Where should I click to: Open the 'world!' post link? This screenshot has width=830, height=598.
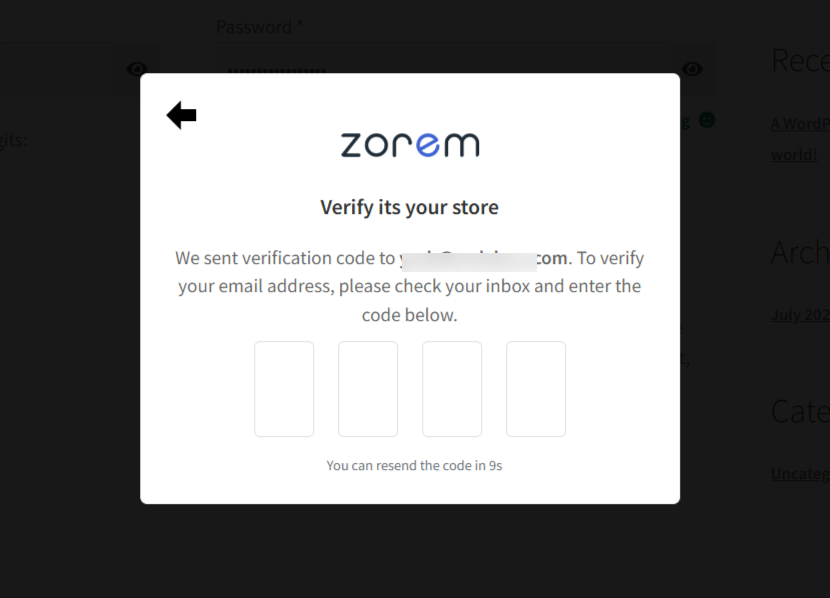coord(794,155)
